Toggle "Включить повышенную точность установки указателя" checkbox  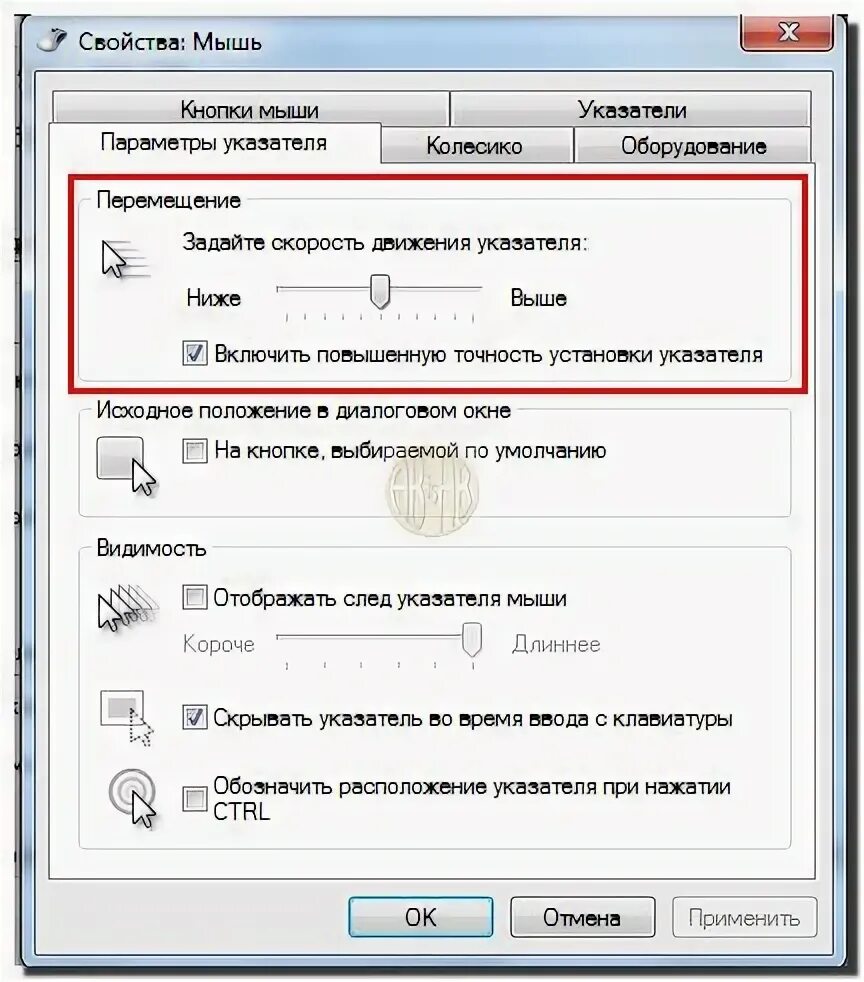coord(195,353)
